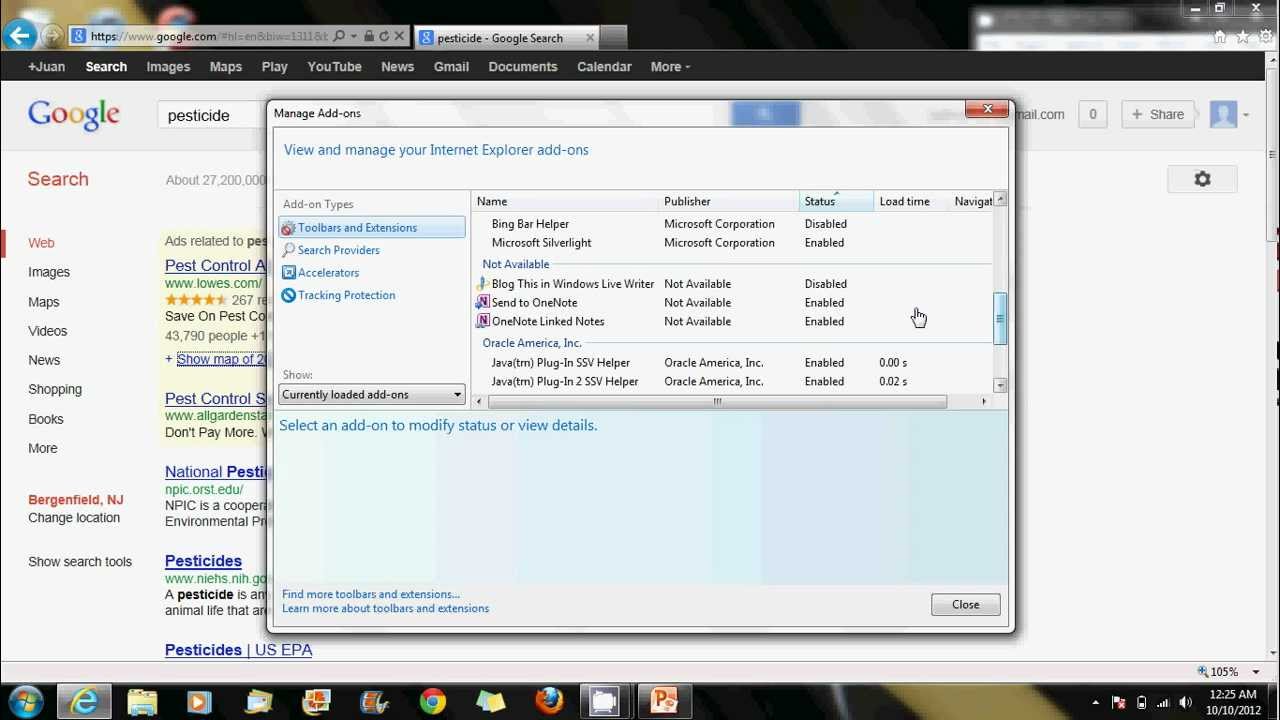The height and width of the screenshot is (720, 1280).
Task: Expand the Google More menu
Action: (x=670, y=67)
